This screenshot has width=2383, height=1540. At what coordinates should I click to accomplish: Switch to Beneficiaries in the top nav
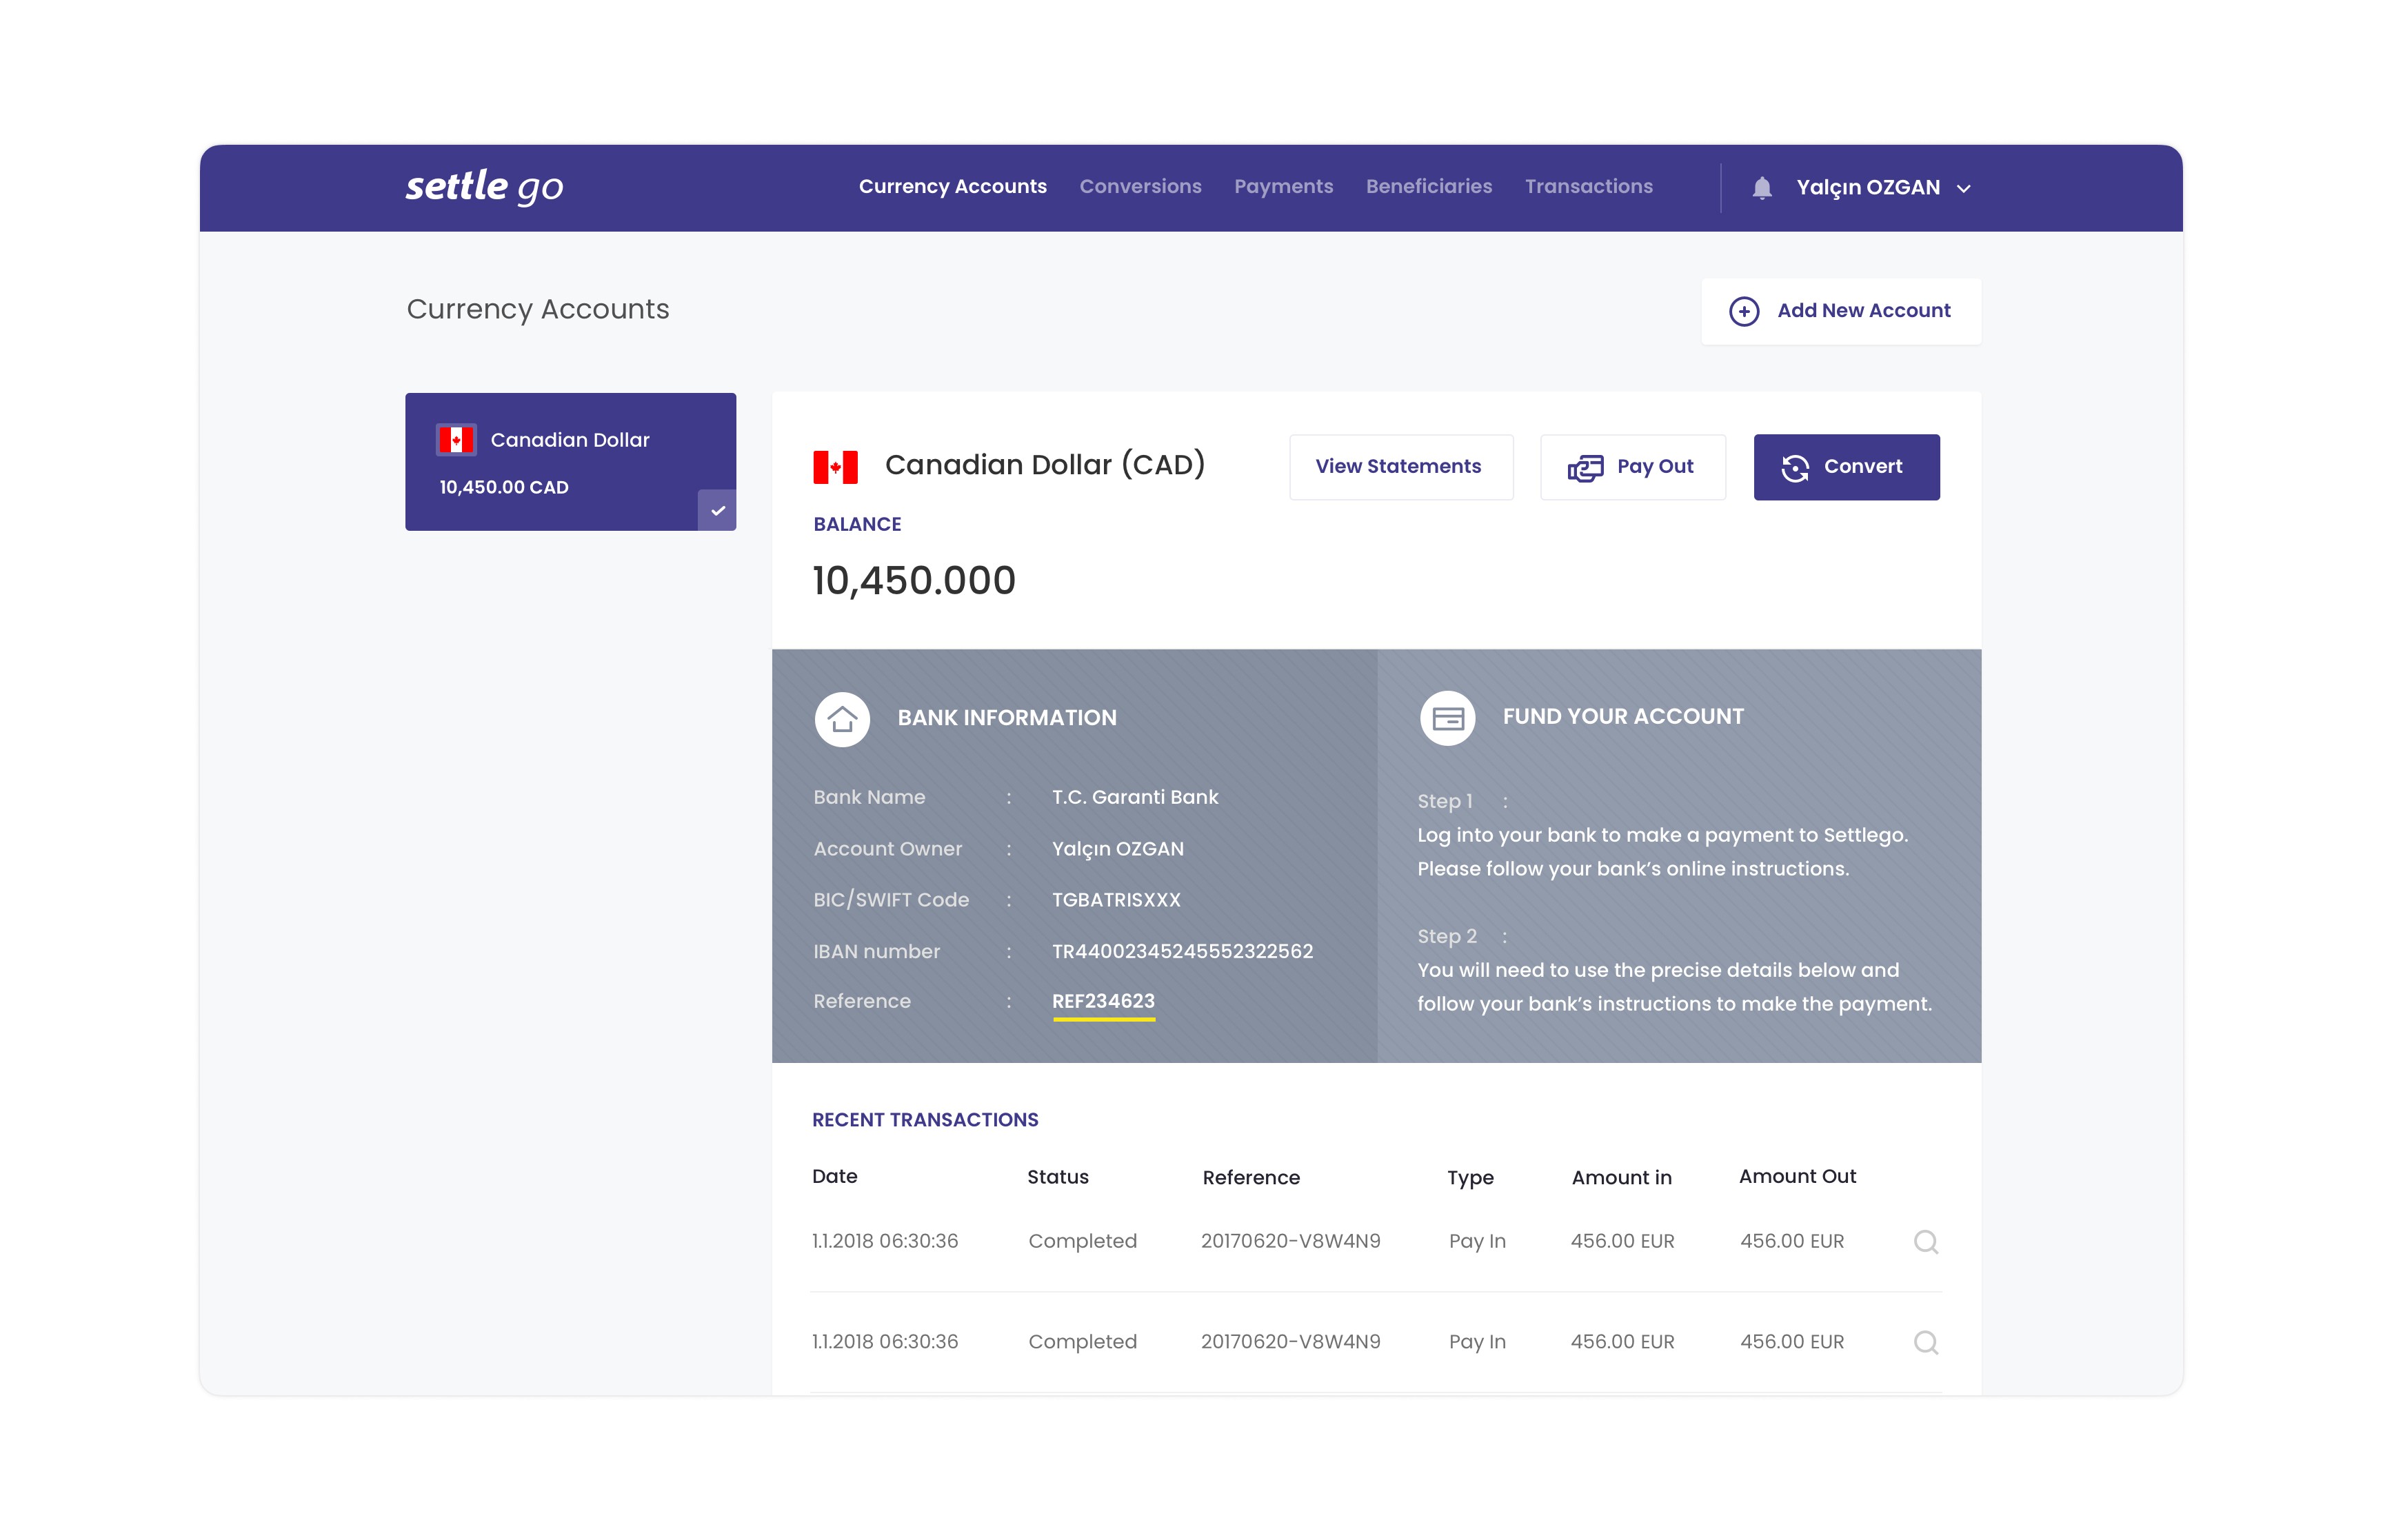pos(1428,186)
